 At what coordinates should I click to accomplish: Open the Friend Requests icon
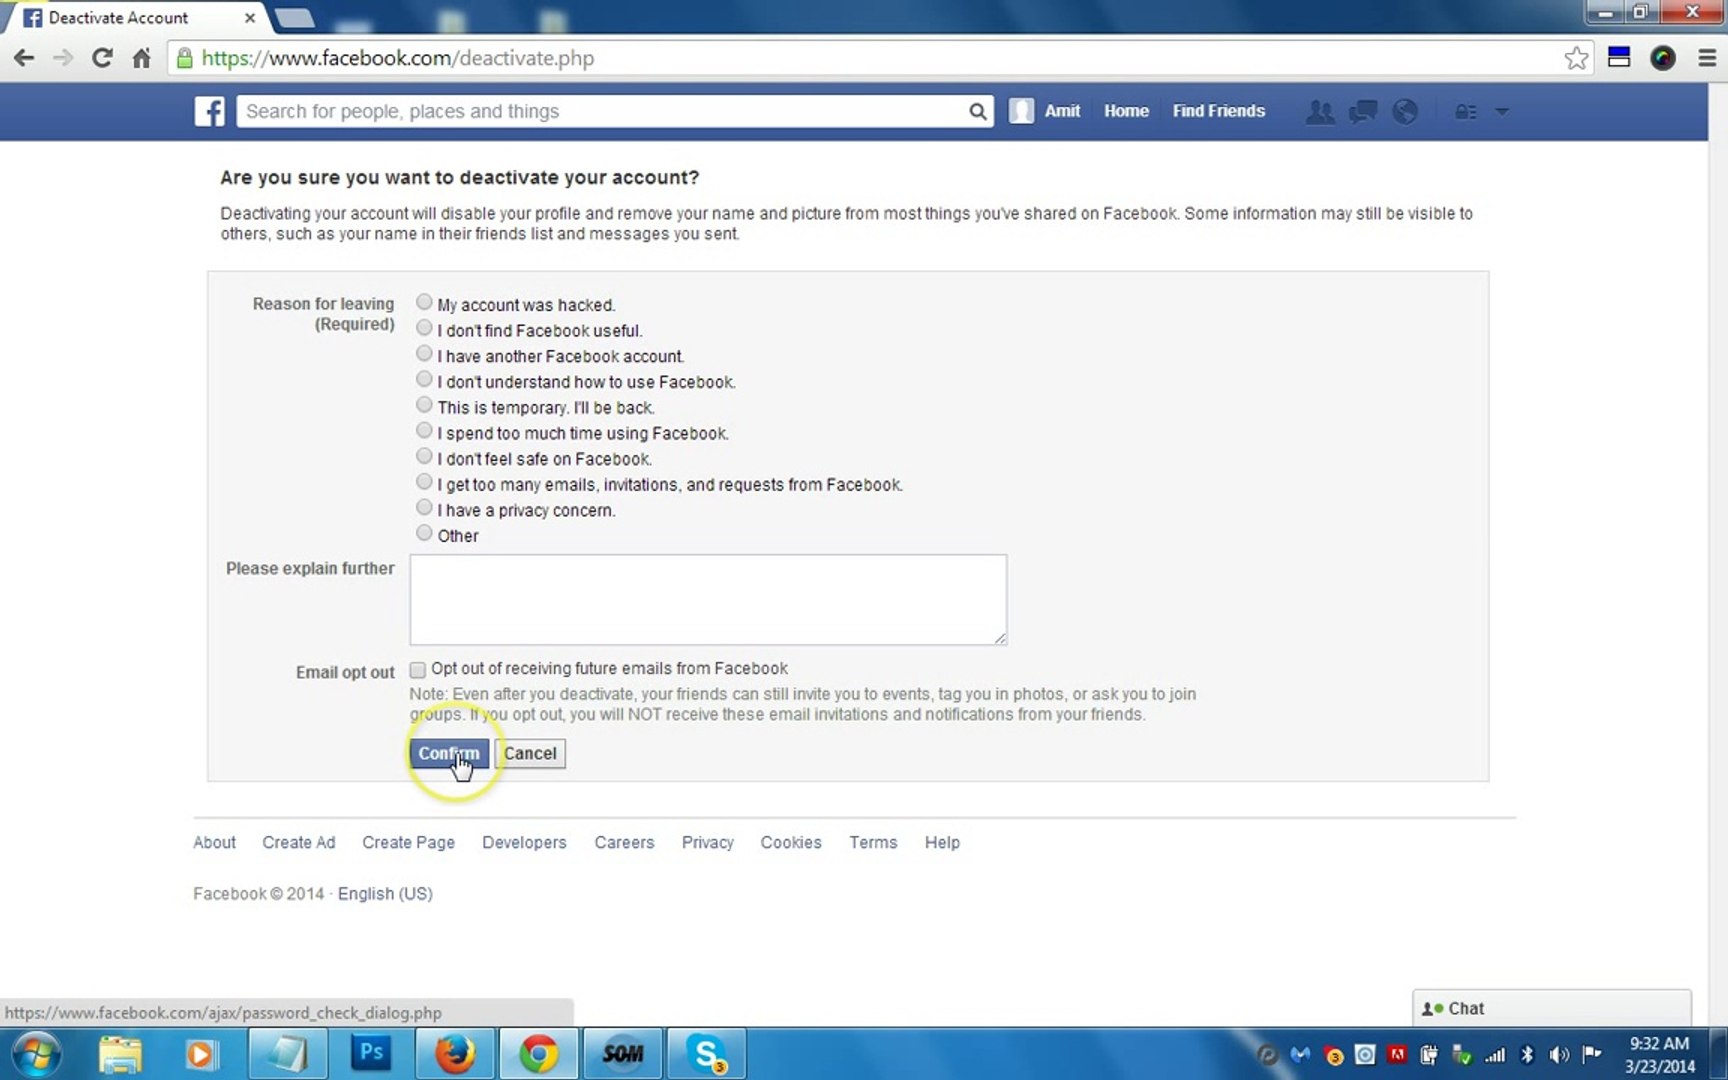(1319, 111)
